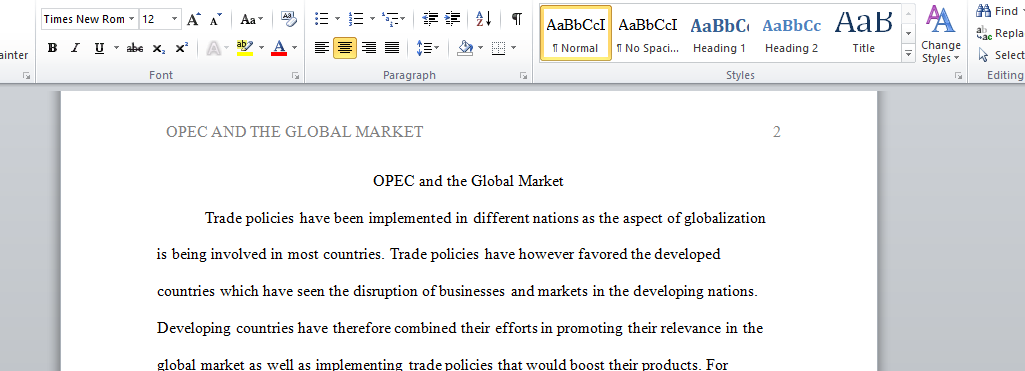The image size is (1025, 371).
Task: Open the Select menu in Editing
Action: coord(1000,56)
